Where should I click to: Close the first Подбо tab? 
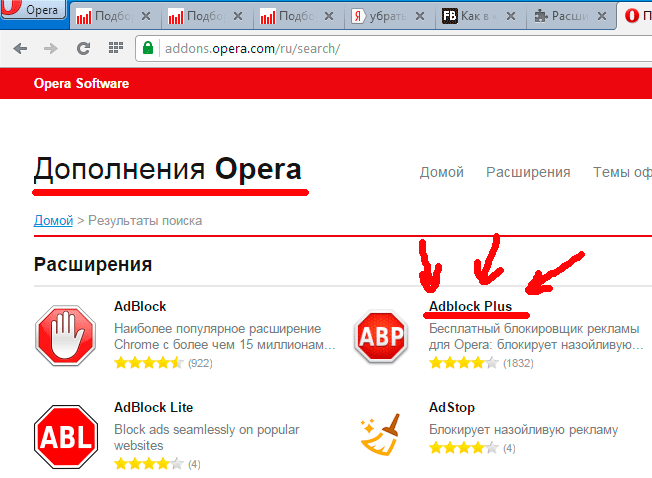146,16
